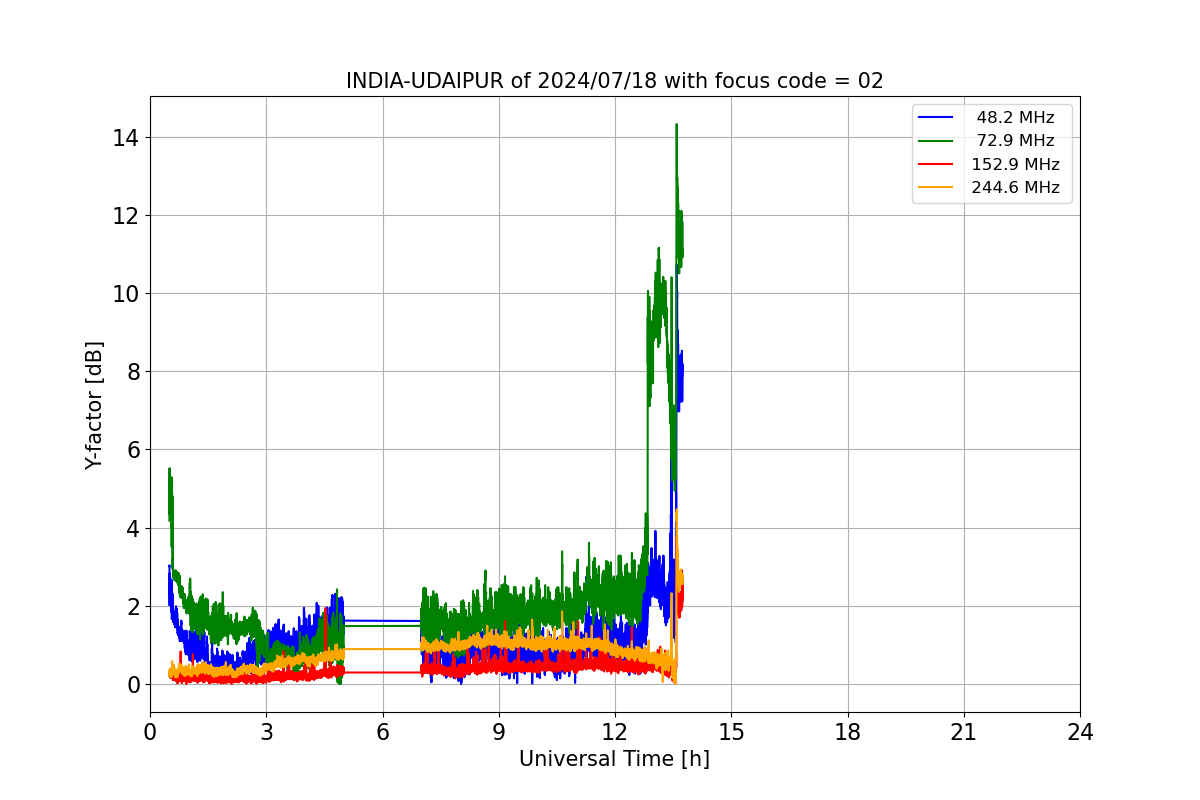
Task: Click the x-axis tick label 12
Action: click(x=615, y=732)
